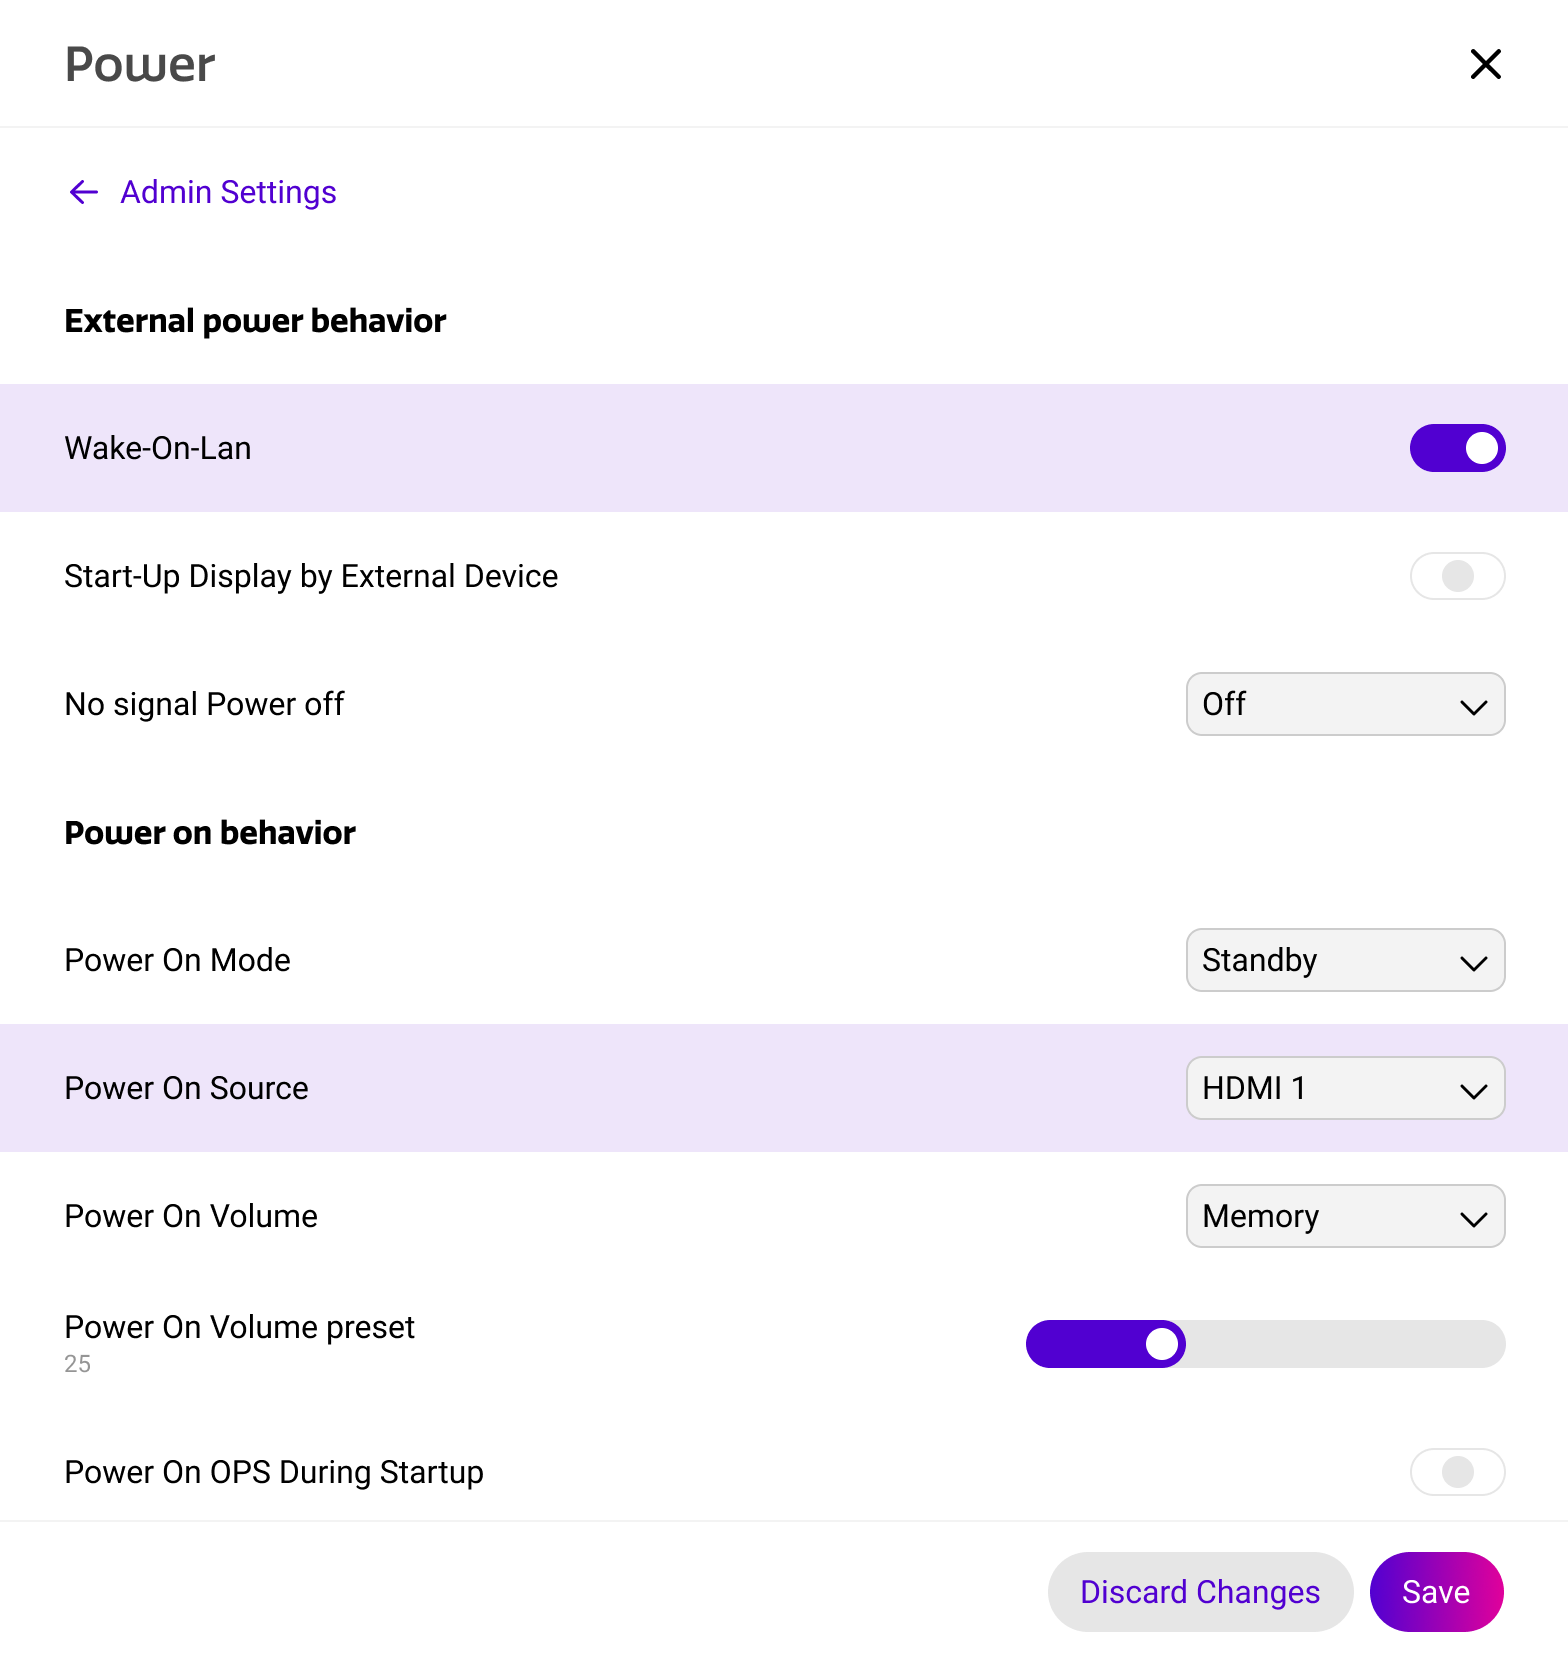Image resolution: width=1568 pixels, height=1664 pixels.
Task: Expand the Power On Volume dropdown
Action: point(1344,1216)
